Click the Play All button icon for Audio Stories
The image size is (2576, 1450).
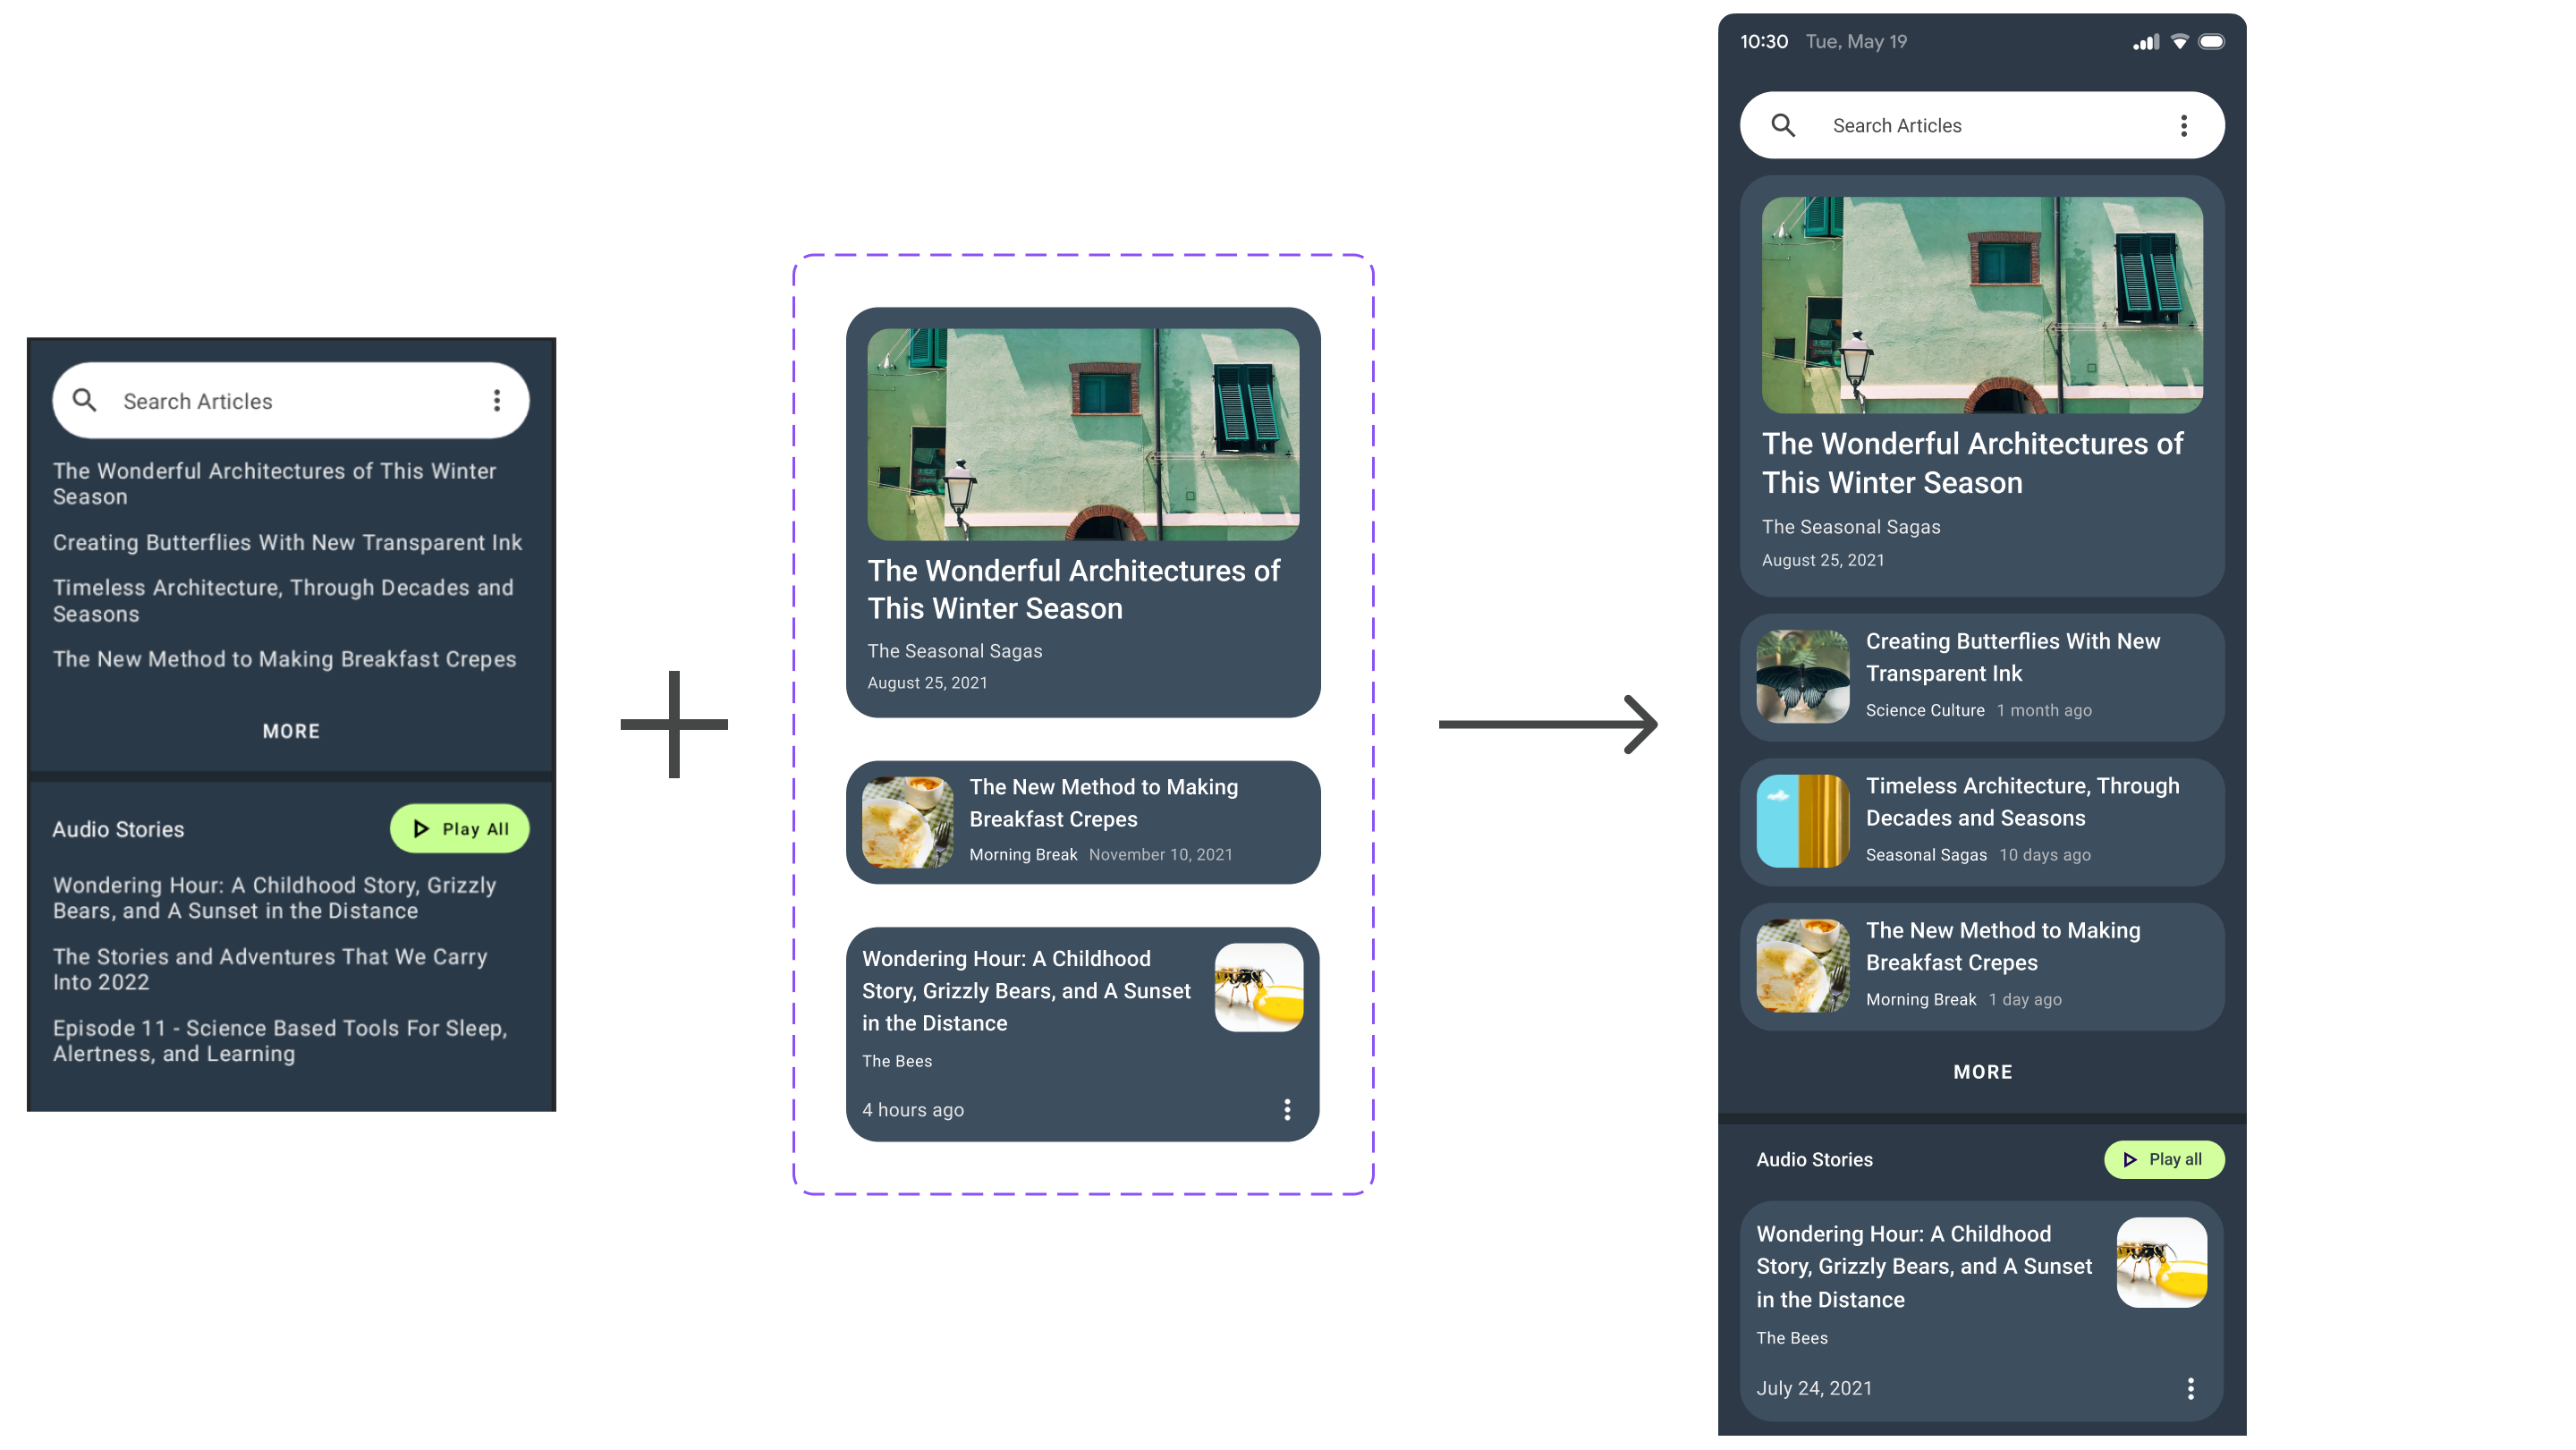(x=2132, y=1158)
